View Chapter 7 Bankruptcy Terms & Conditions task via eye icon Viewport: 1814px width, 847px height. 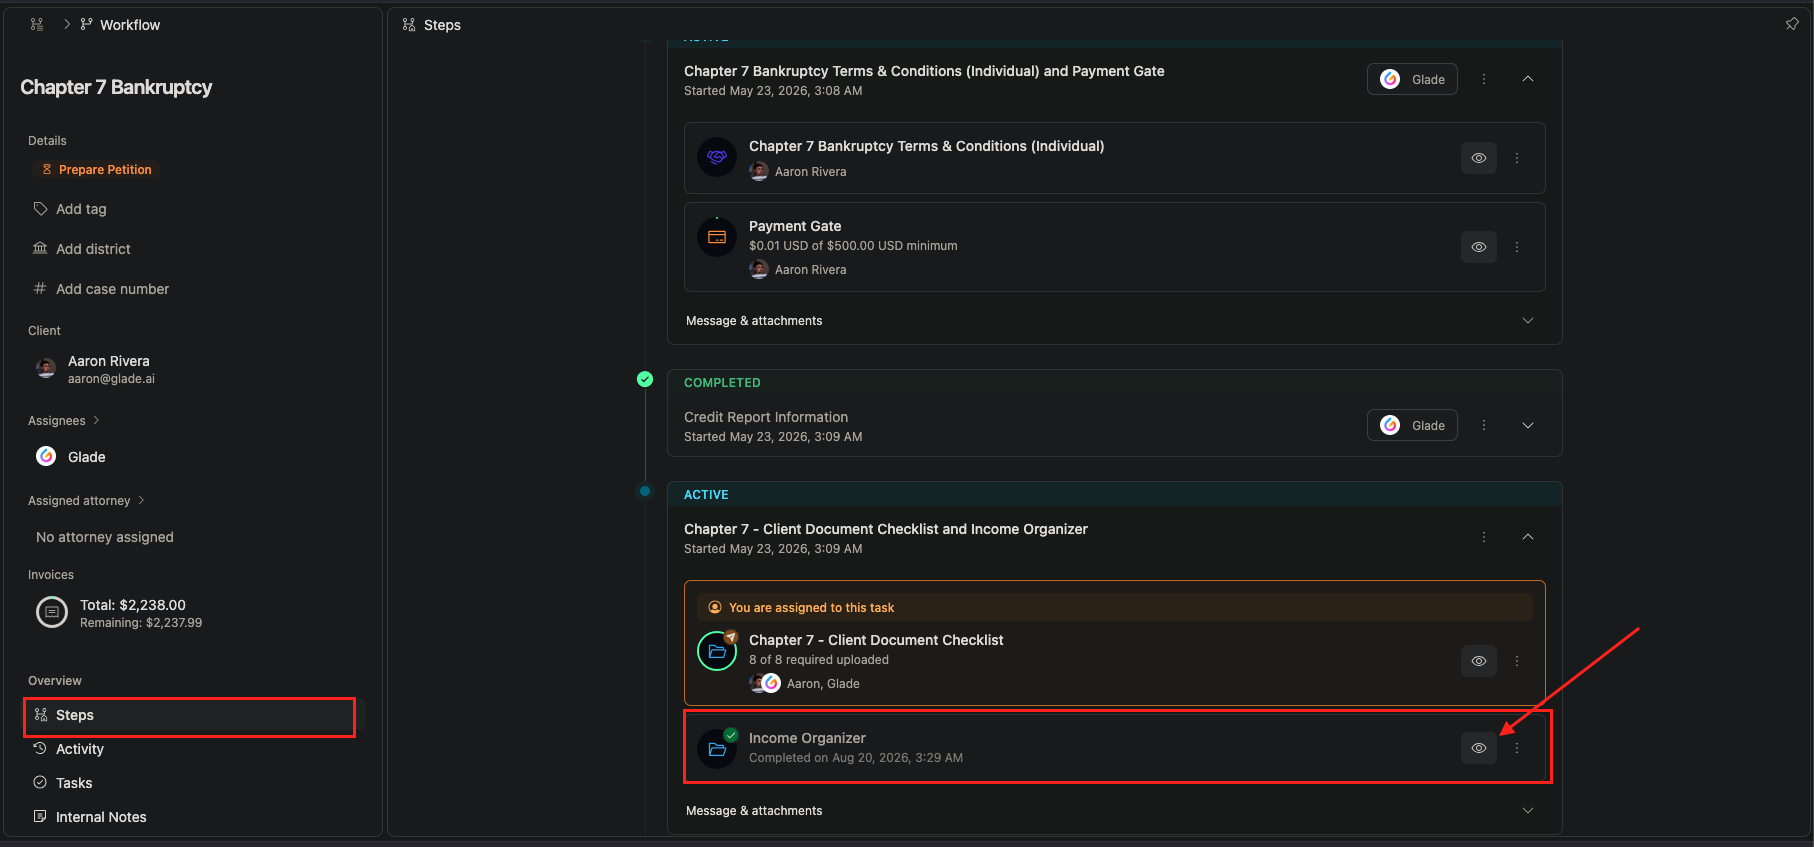pos(1479,158)
